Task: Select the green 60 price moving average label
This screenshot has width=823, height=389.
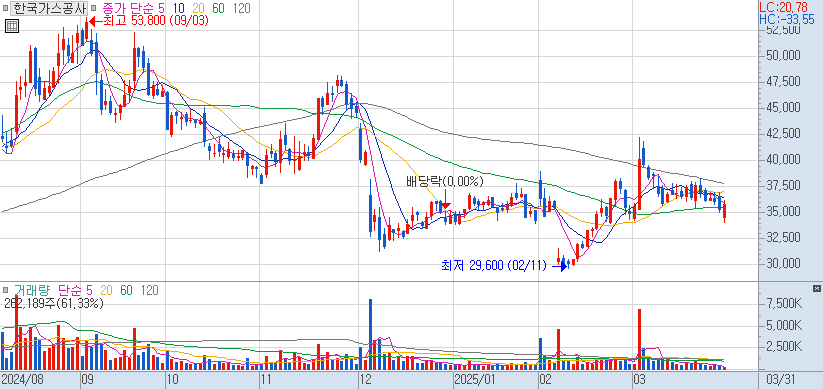Action: coord(219,8)
